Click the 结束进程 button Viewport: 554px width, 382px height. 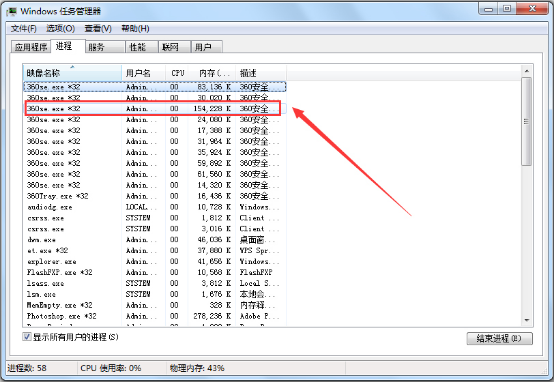499,338
